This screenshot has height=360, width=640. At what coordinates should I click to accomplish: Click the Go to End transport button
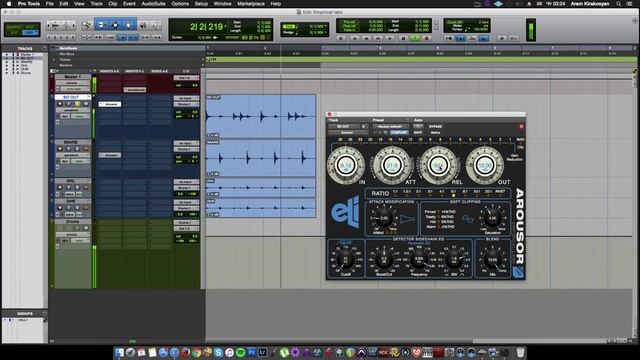[x=390, y=38]
